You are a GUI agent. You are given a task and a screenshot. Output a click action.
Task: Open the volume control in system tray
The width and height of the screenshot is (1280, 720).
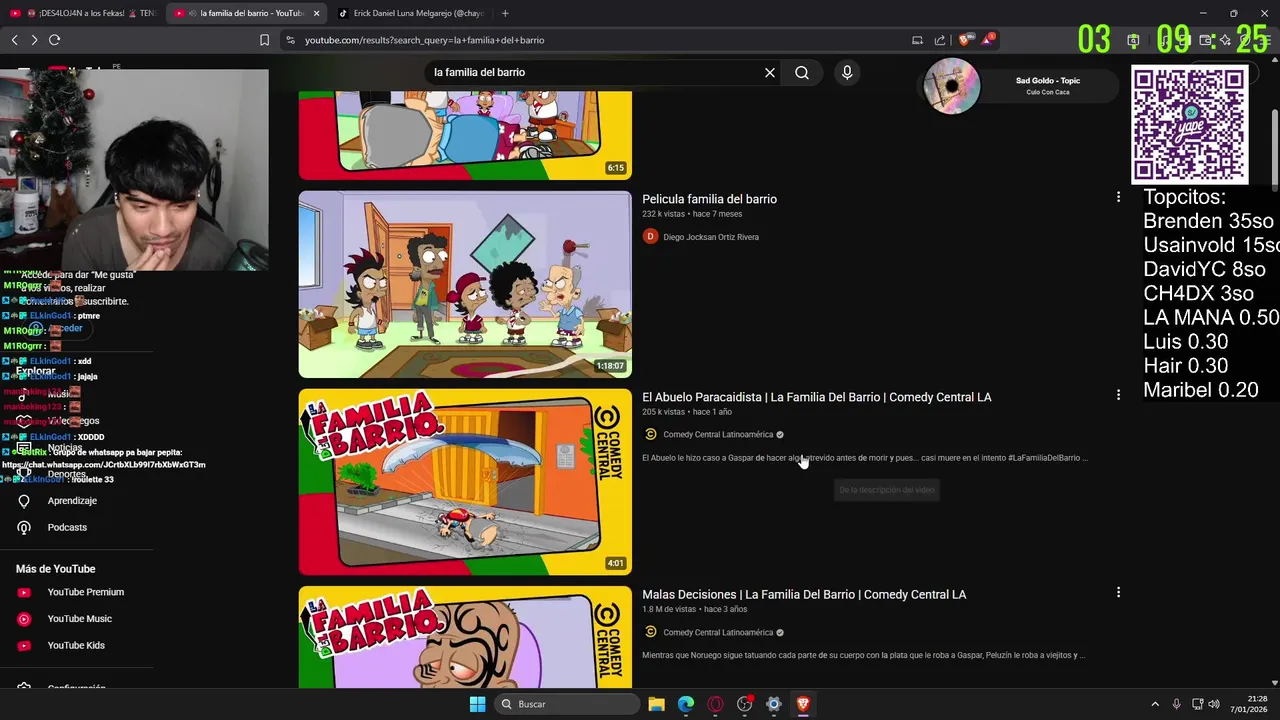[x=1214, y=704]
